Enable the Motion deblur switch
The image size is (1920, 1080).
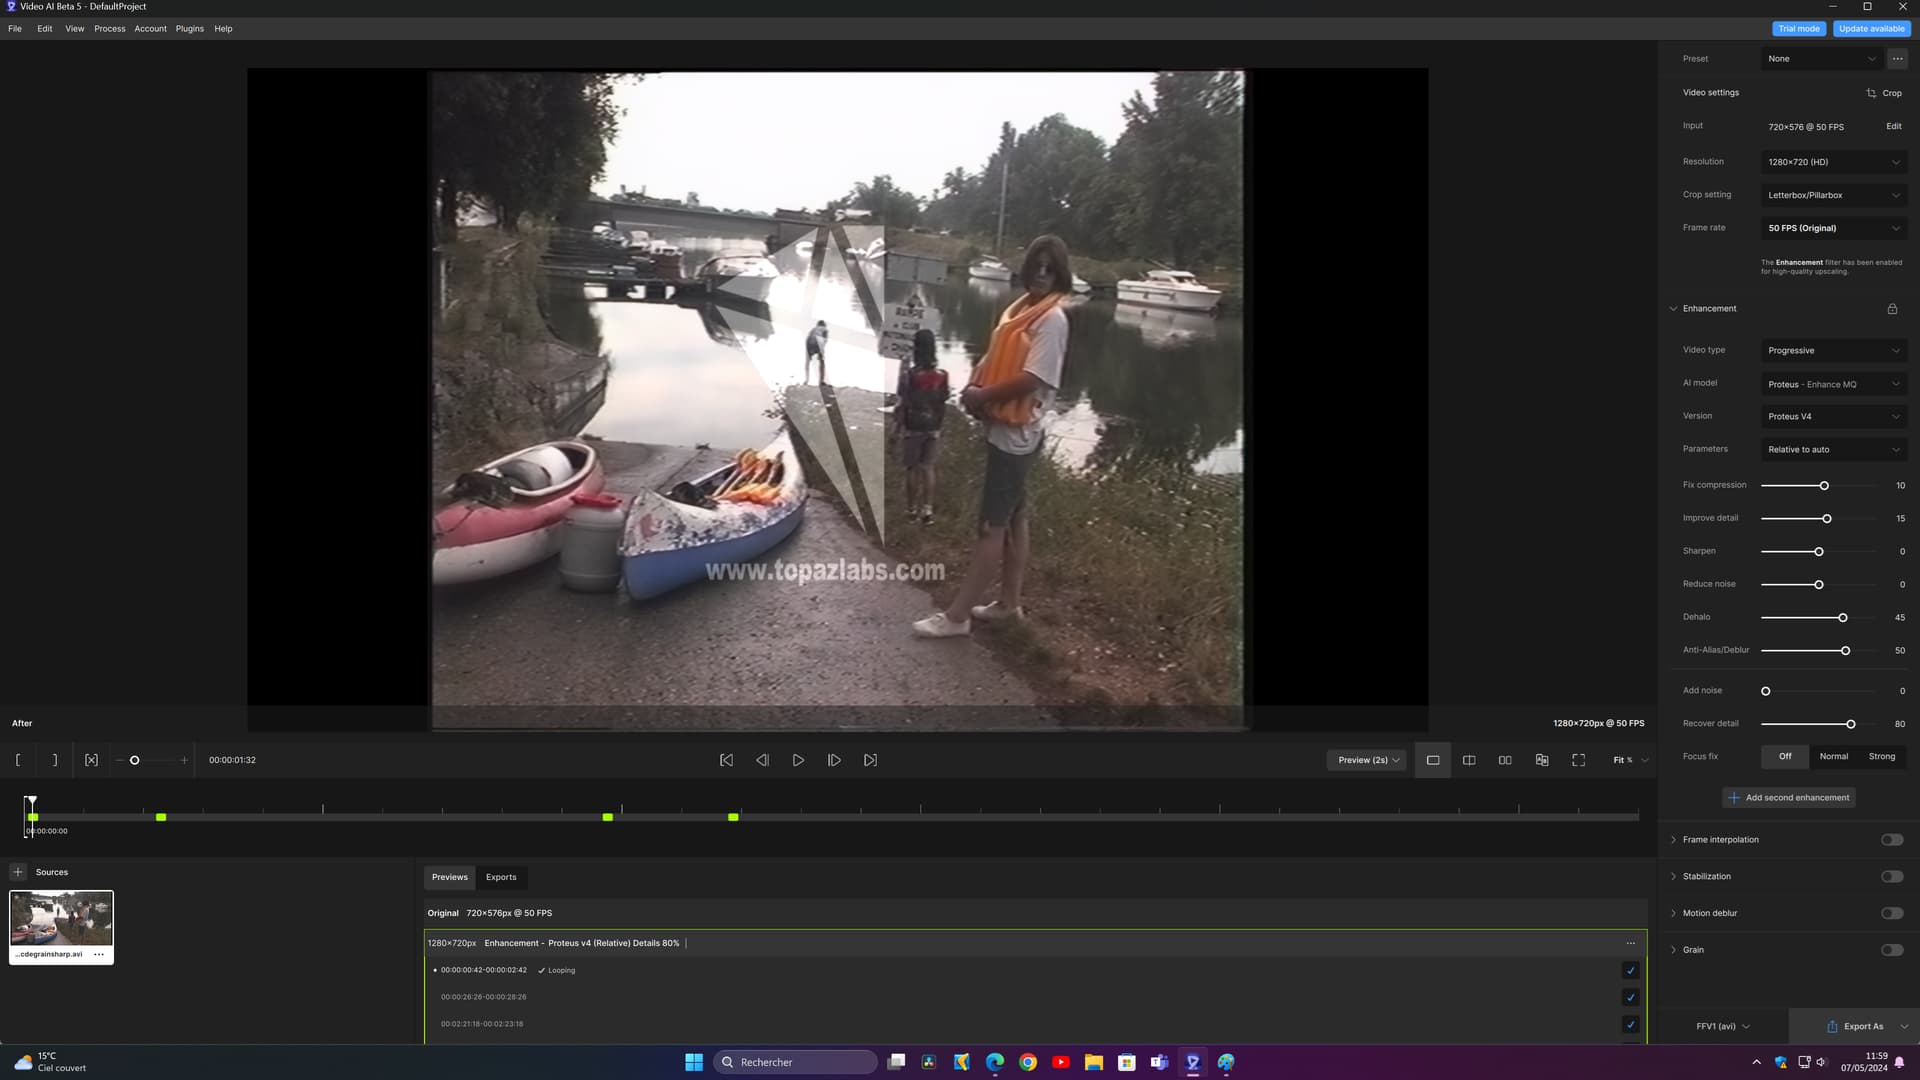pos(1891,913)
